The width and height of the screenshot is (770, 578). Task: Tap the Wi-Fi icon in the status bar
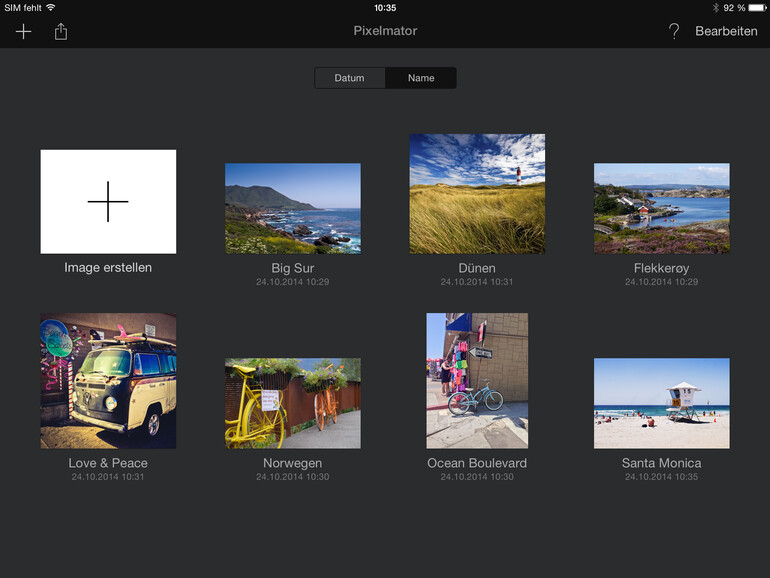point(51,7)
